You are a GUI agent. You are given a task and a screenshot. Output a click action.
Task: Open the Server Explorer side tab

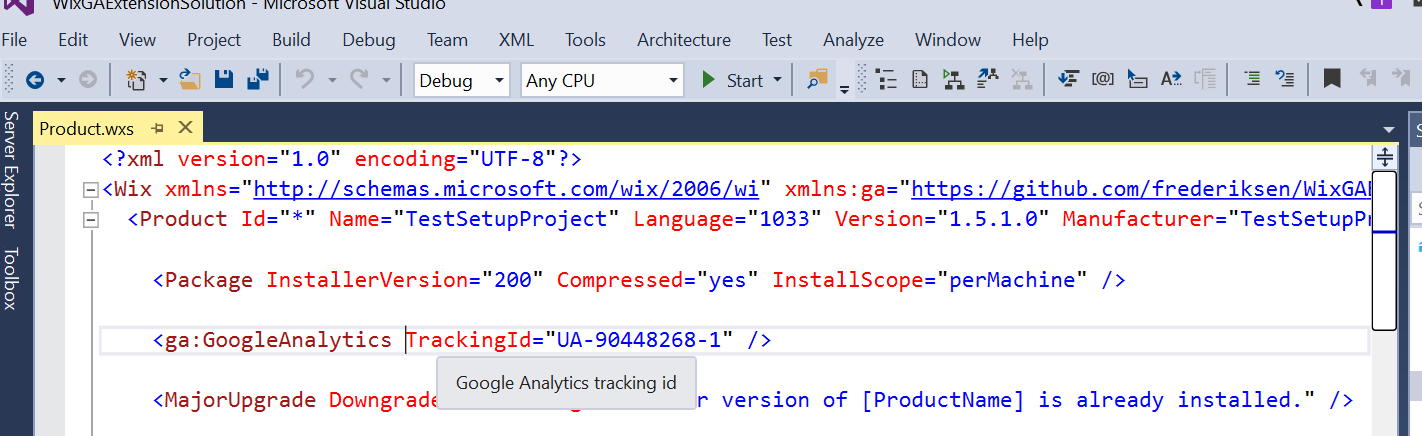[11, 172]
